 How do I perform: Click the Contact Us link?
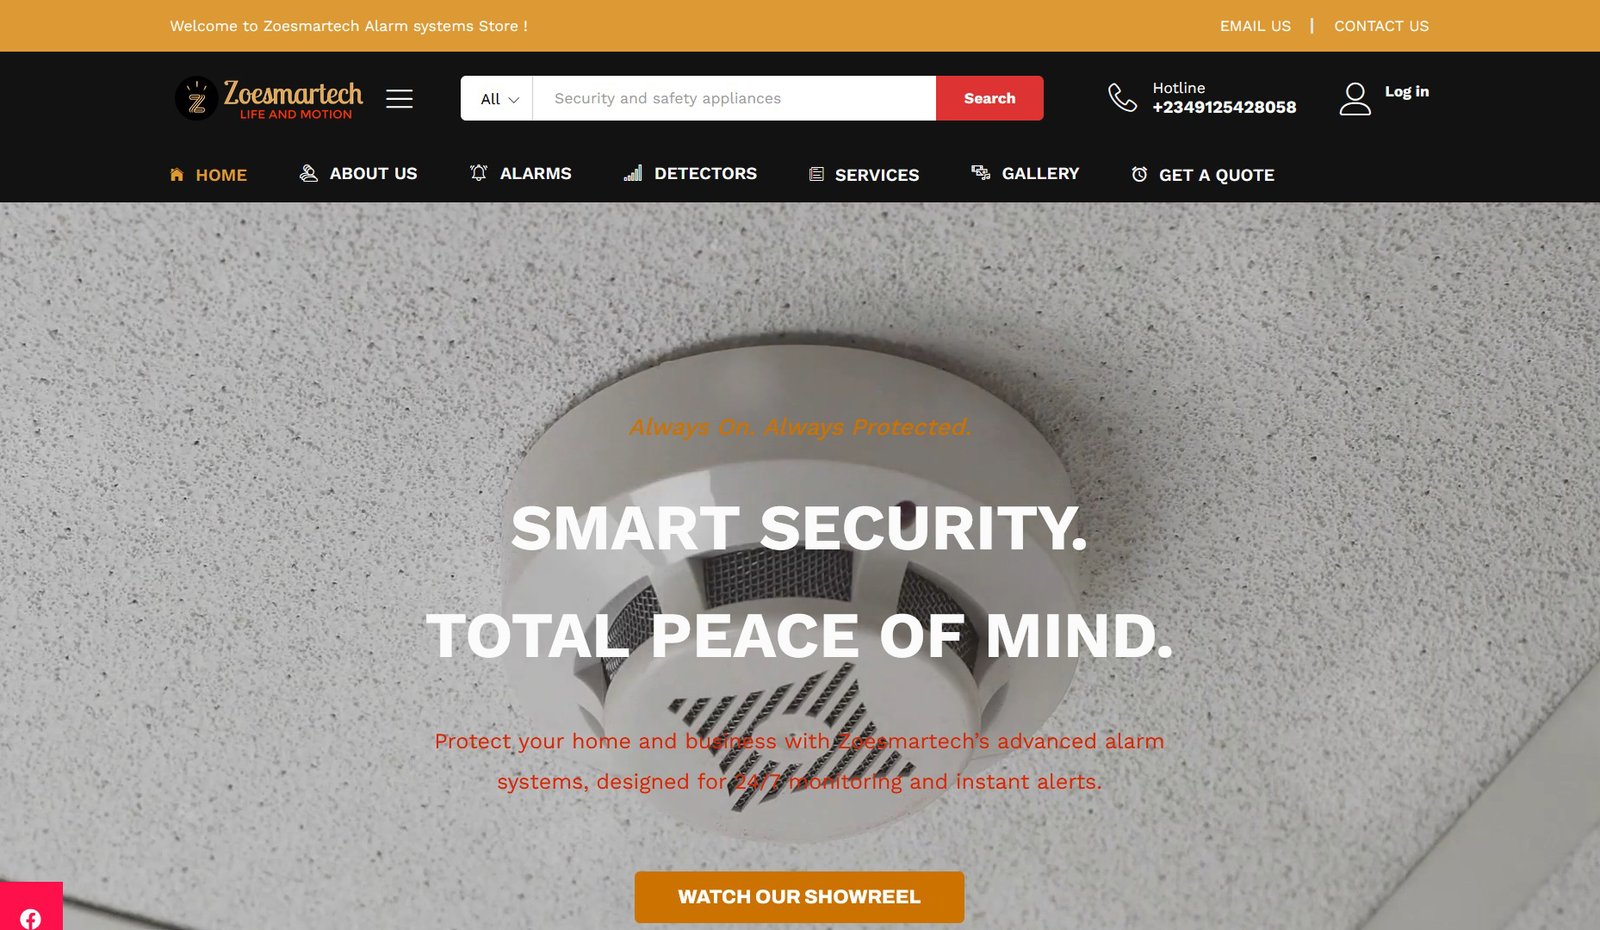point(1381,26)
